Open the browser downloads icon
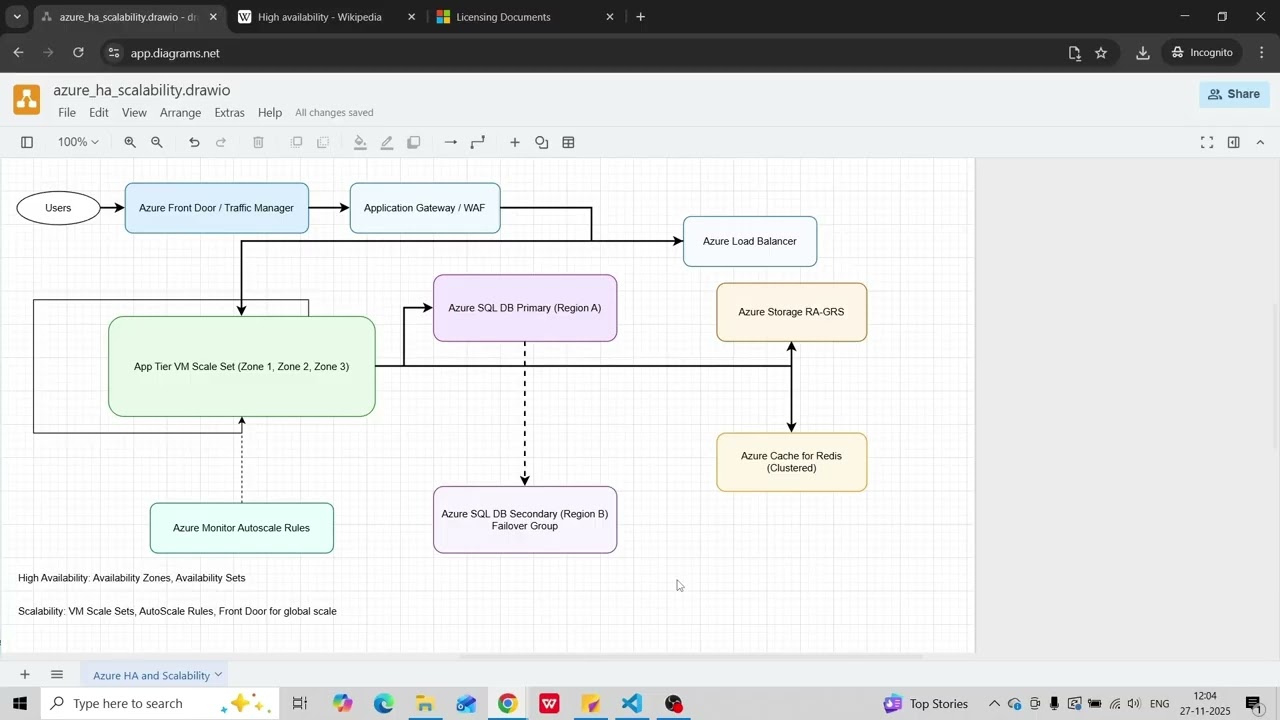The width and height of the screenshot is (1280, 720). coord(1143,53)
